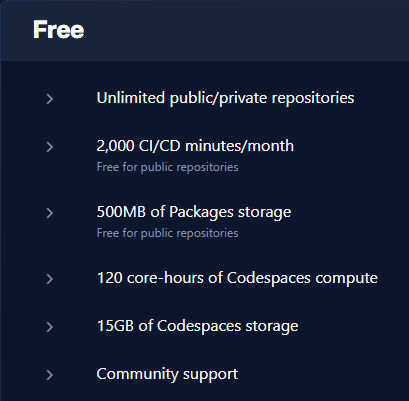
Task: Select the 2,000 CI/CD minutes/month label
Action: click(195, 146)
